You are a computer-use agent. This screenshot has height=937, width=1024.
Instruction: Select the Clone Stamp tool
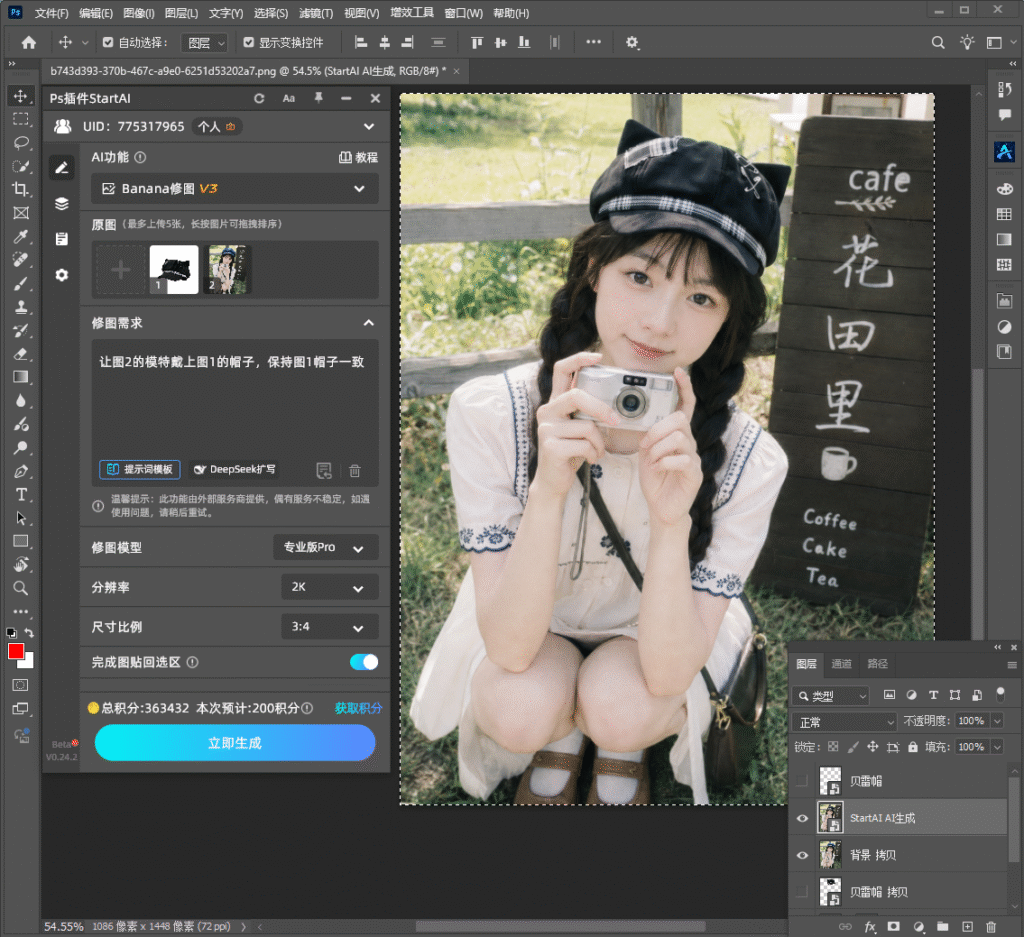coord(21,307)
